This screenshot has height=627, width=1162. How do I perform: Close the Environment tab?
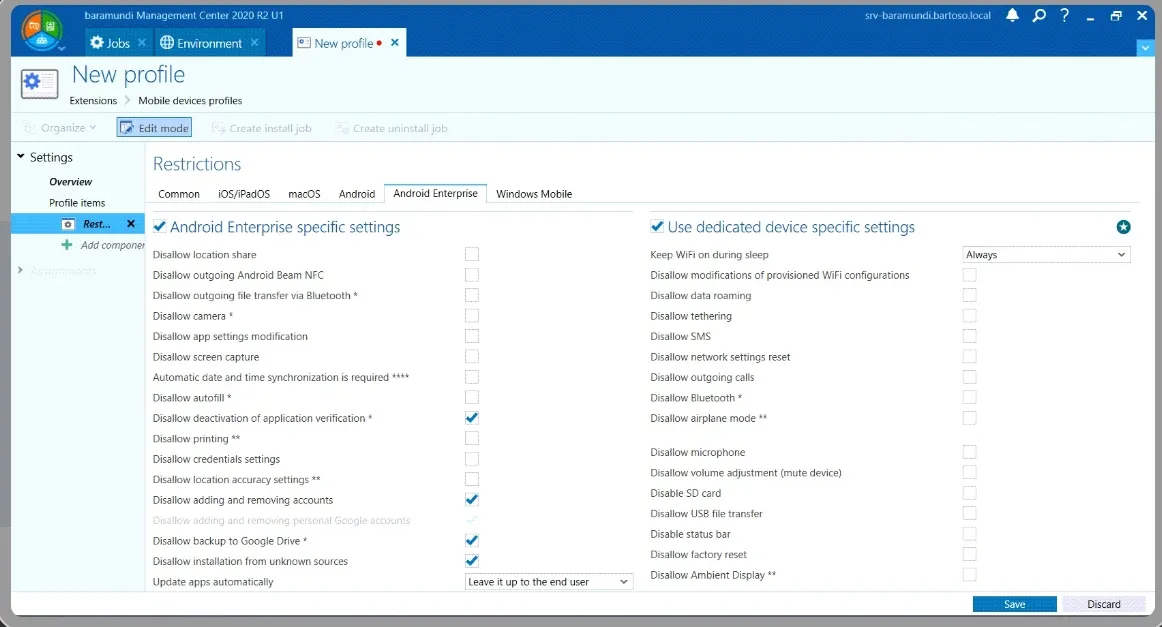[254, 42]
